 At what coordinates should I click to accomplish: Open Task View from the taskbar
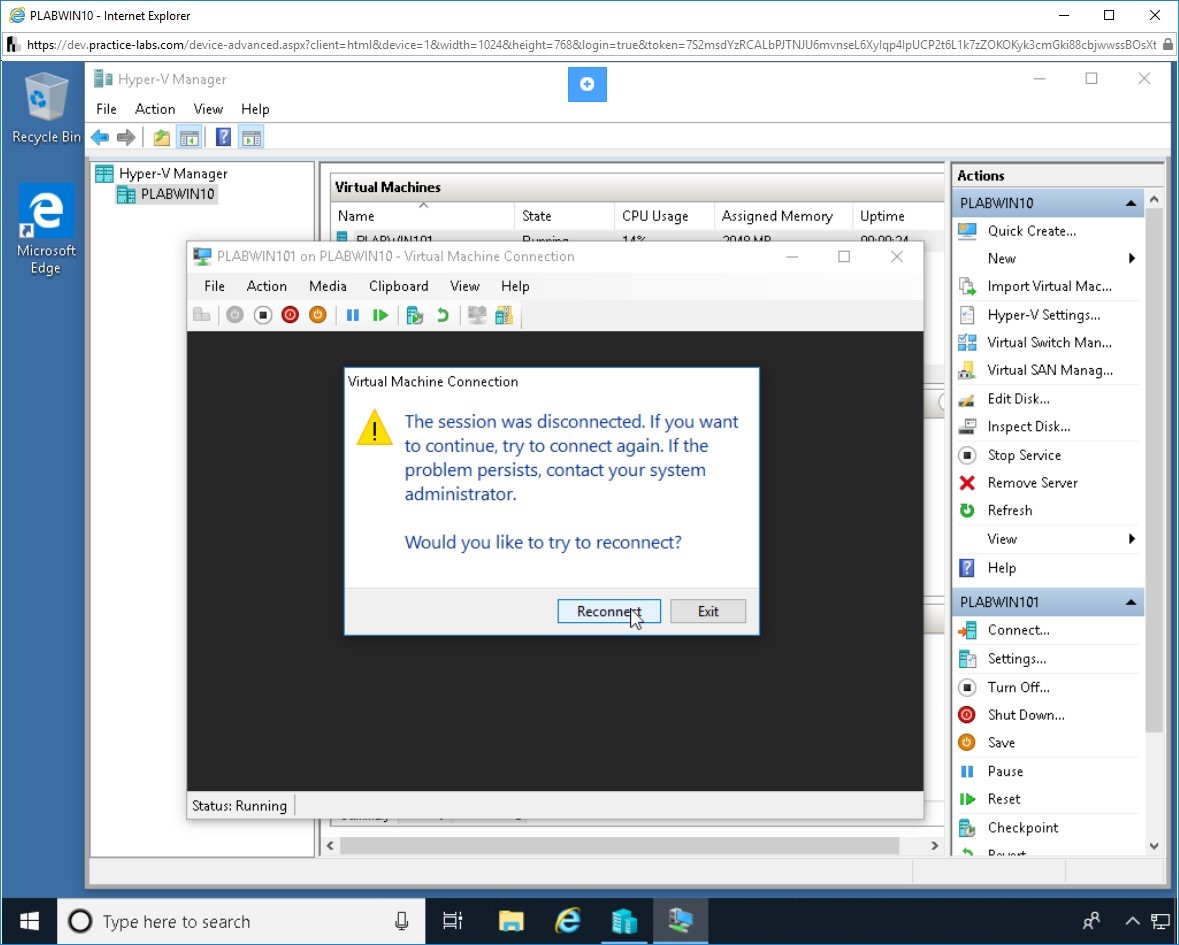coord(453,921)
